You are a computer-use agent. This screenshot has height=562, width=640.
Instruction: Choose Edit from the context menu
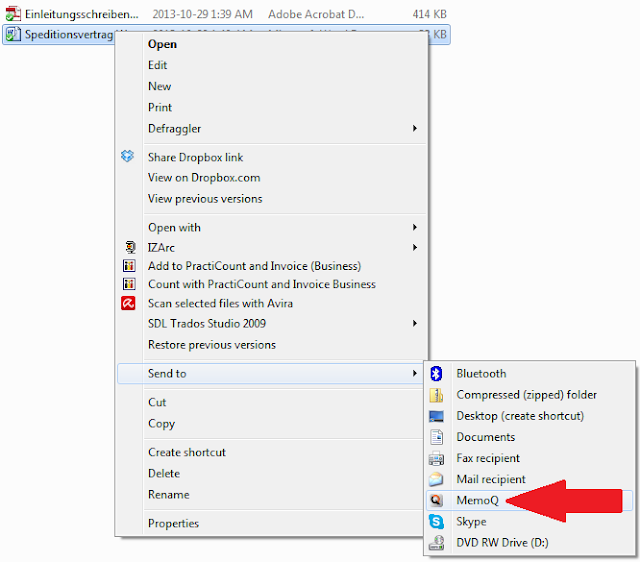tap(158, 65)
